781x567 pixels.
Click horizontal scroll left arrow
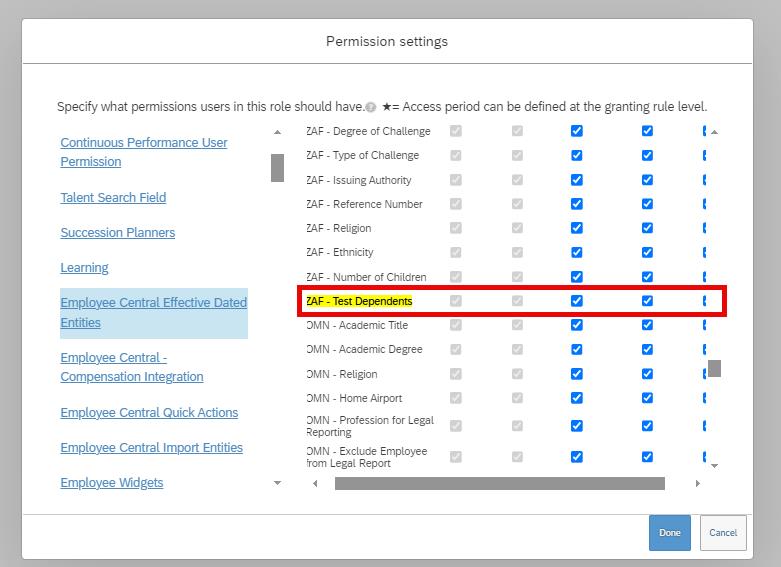tap(315, 483)
